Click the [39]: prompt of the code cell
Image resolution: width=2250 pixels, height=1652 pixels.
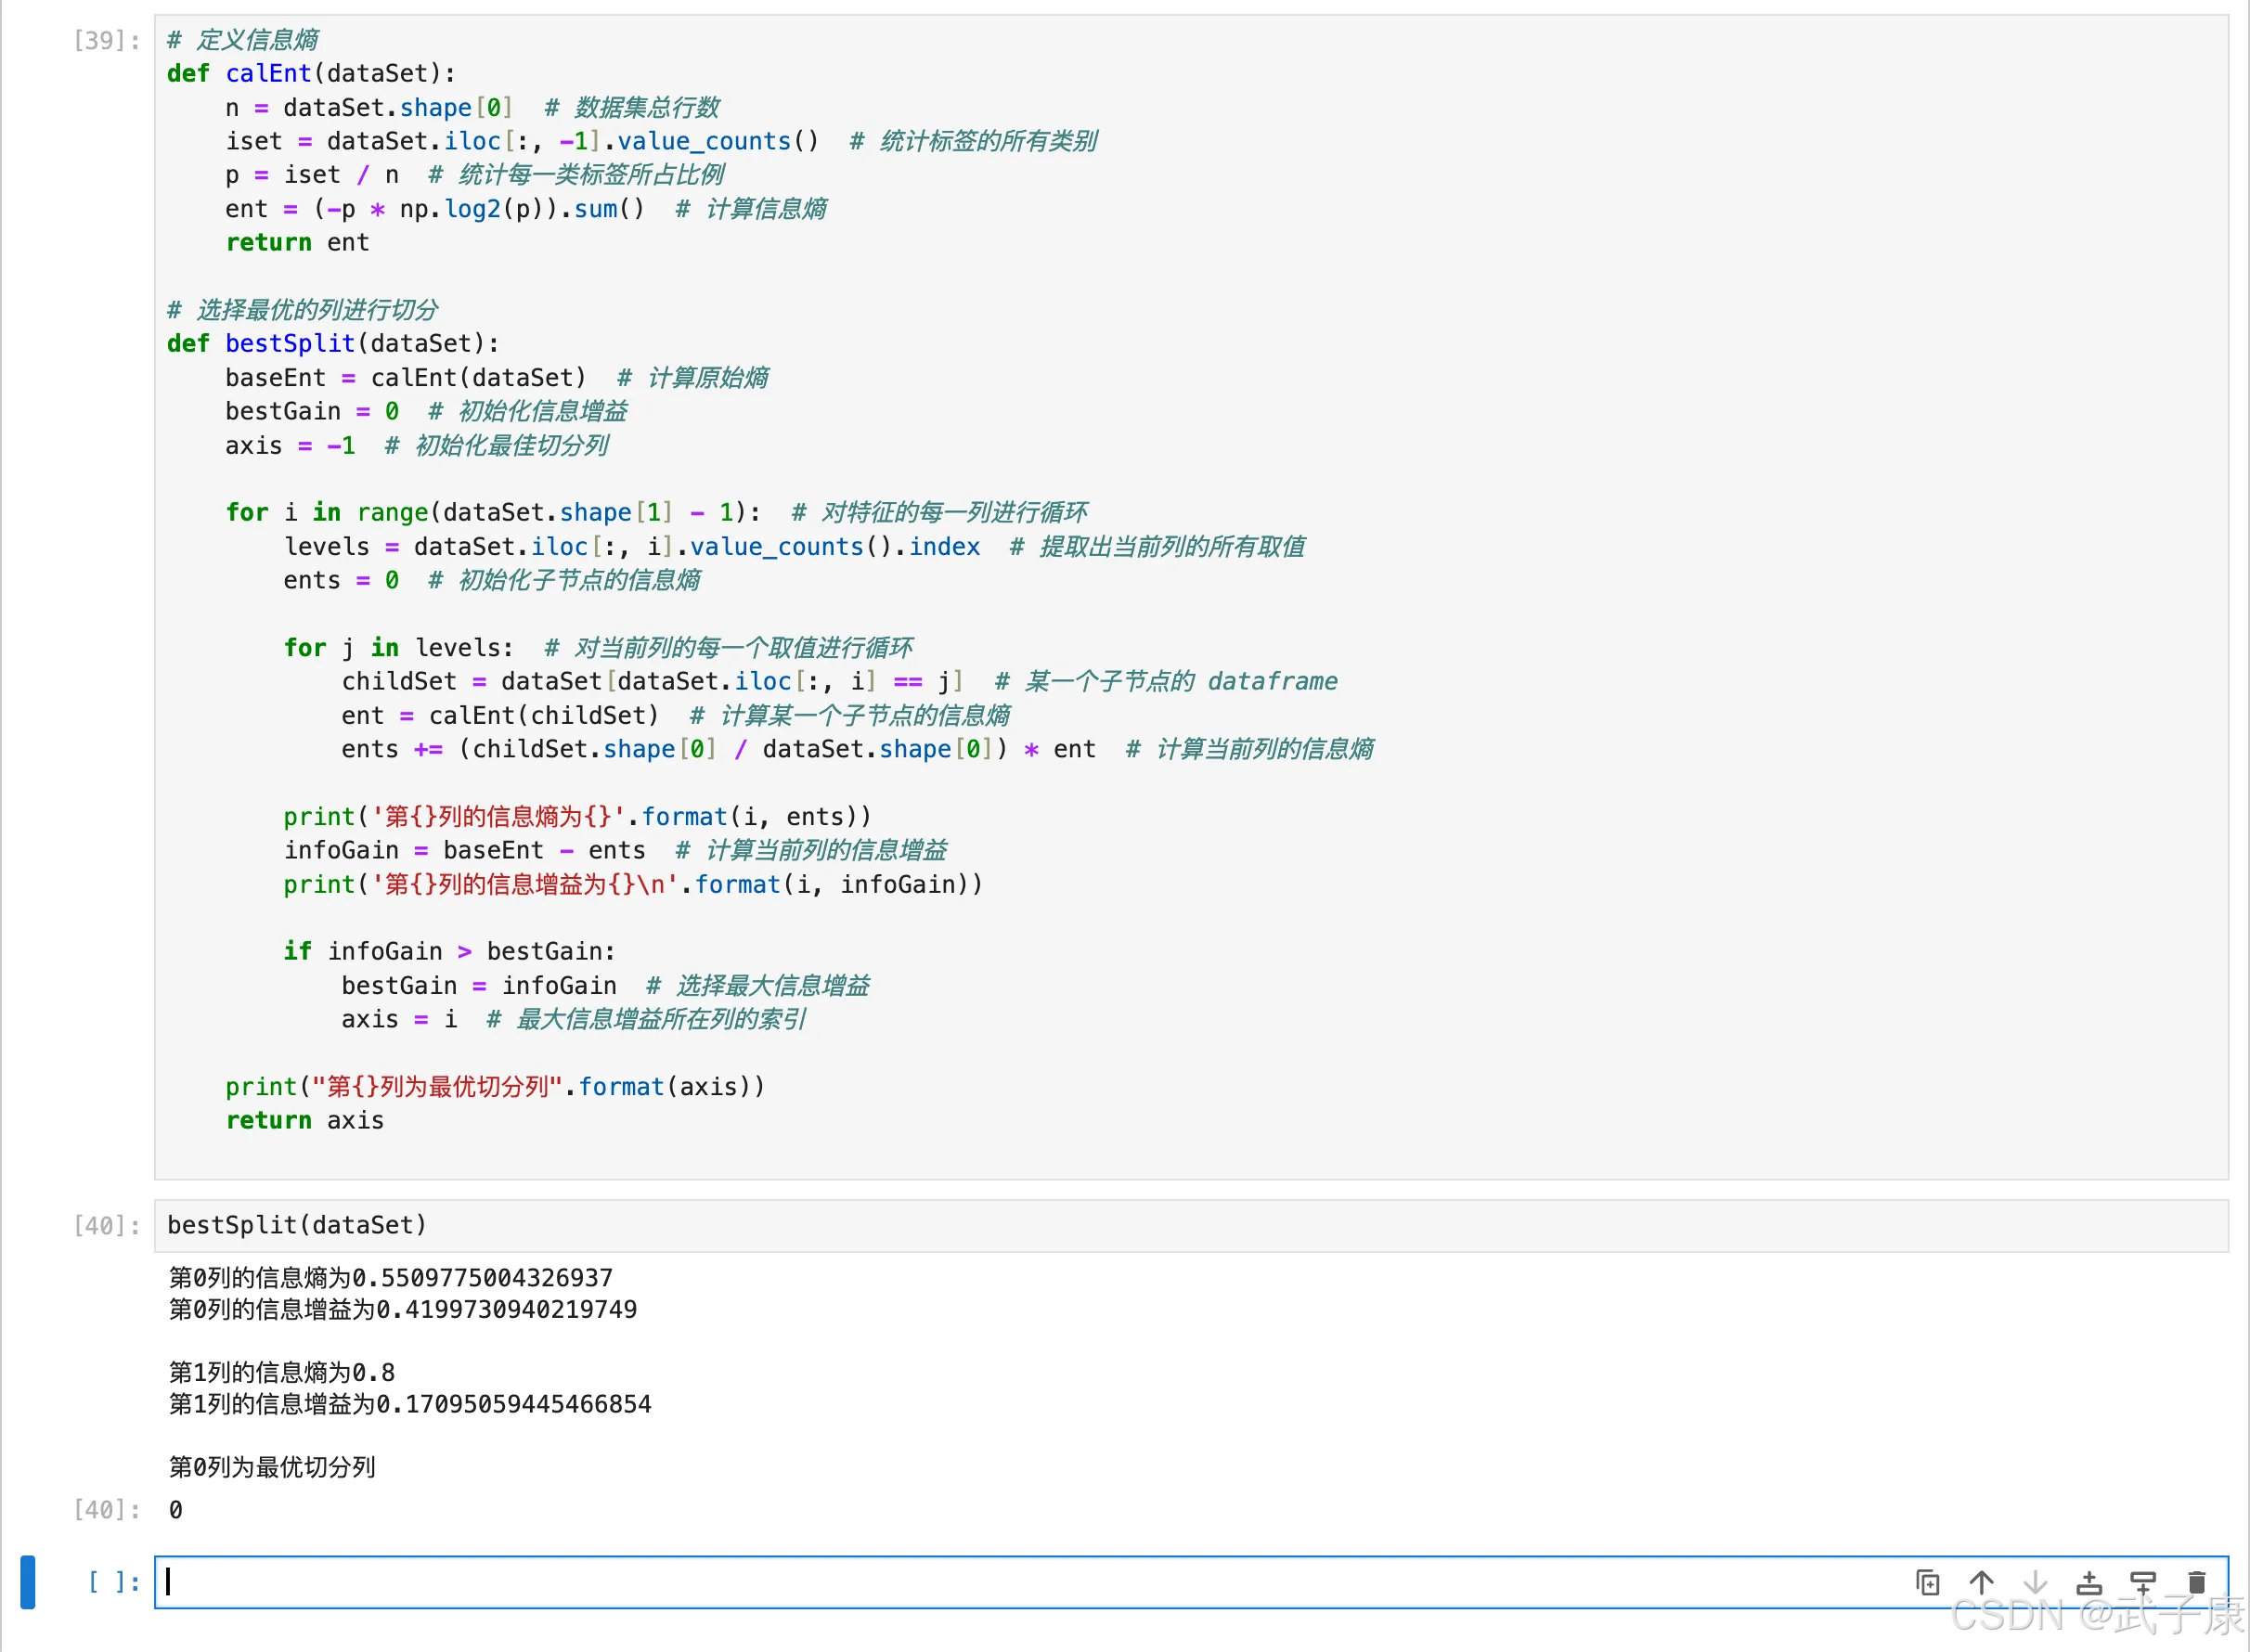[107, 40]
